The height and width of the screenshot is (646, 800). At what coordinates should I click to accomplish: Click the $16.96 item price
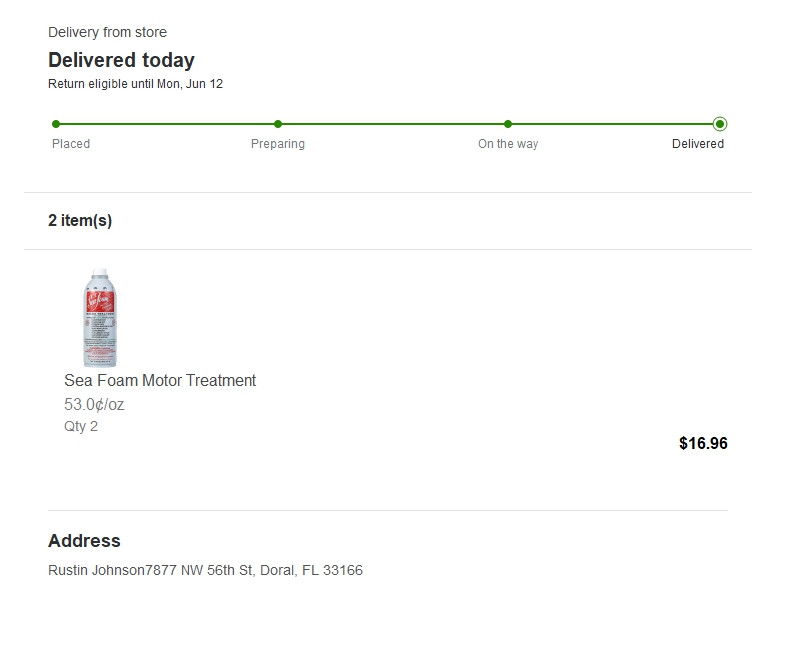coord(703,443)
